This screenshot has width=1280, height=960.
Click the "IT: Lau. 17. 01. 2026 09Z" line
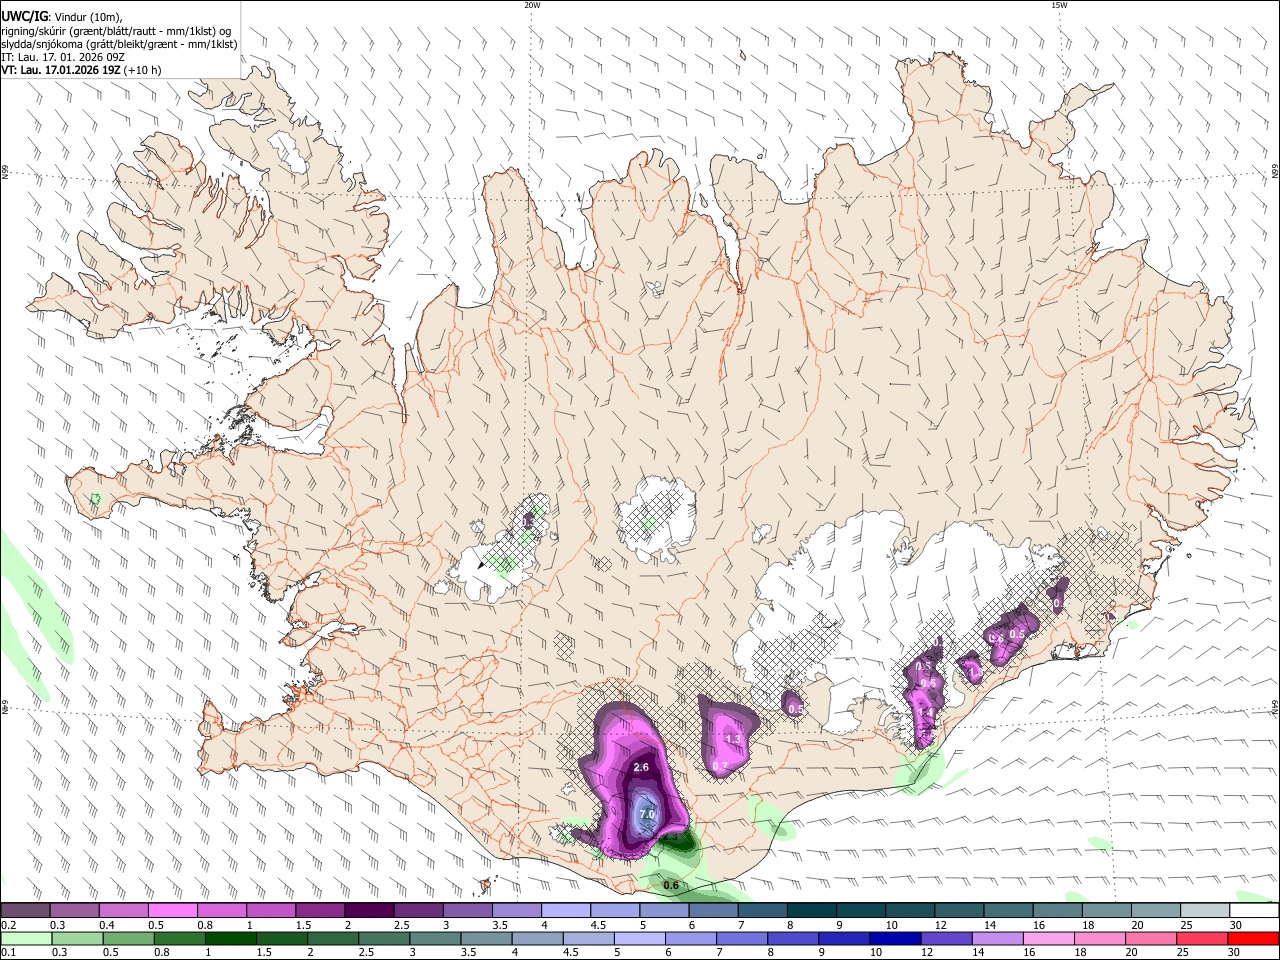63,57
